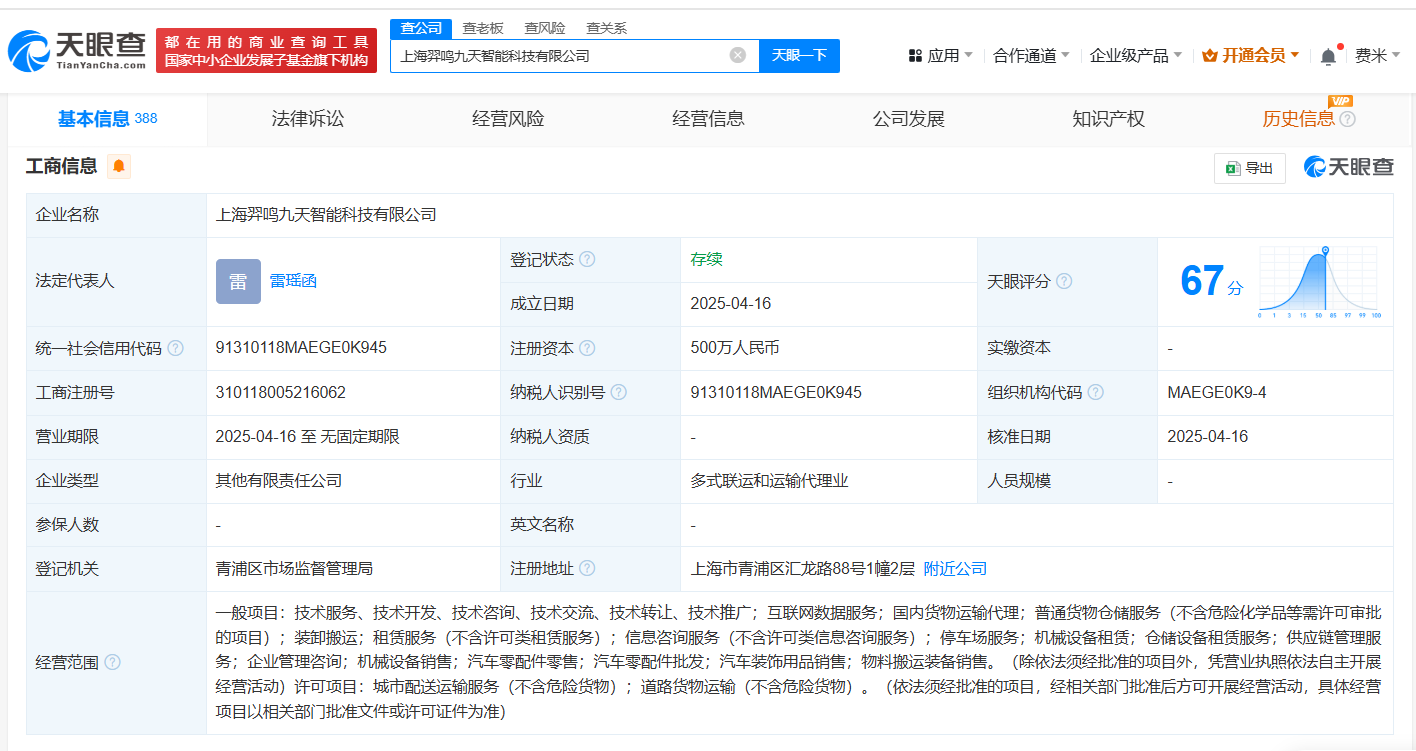Click the company name search input field

click(560, 56)
